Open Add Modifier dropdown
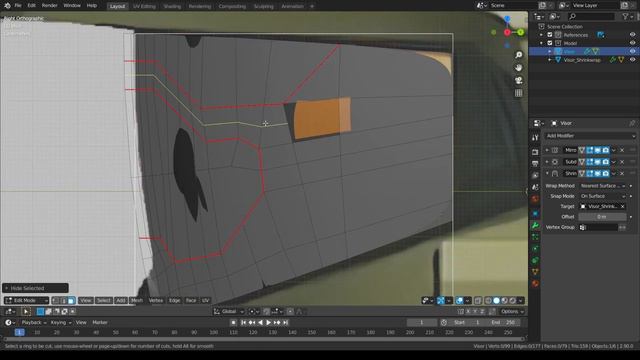 click(590, 136)
